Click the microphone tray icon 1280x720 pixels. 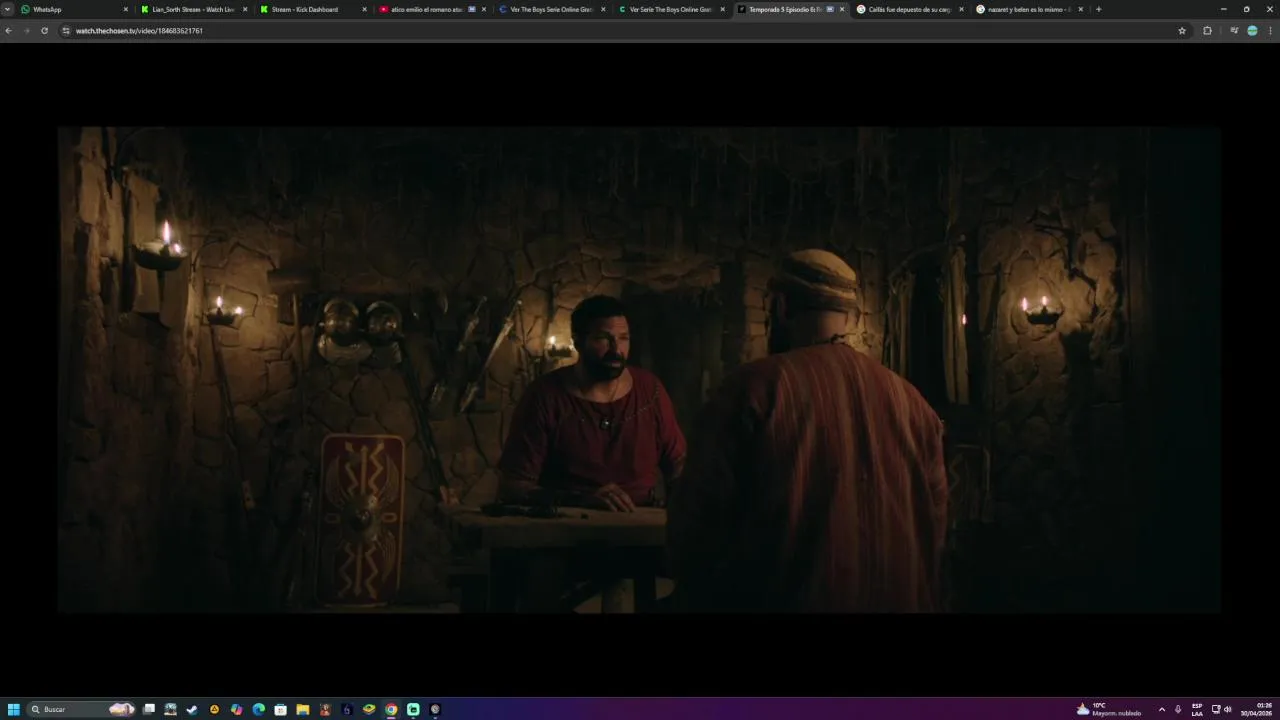(x=1178, y=709)
